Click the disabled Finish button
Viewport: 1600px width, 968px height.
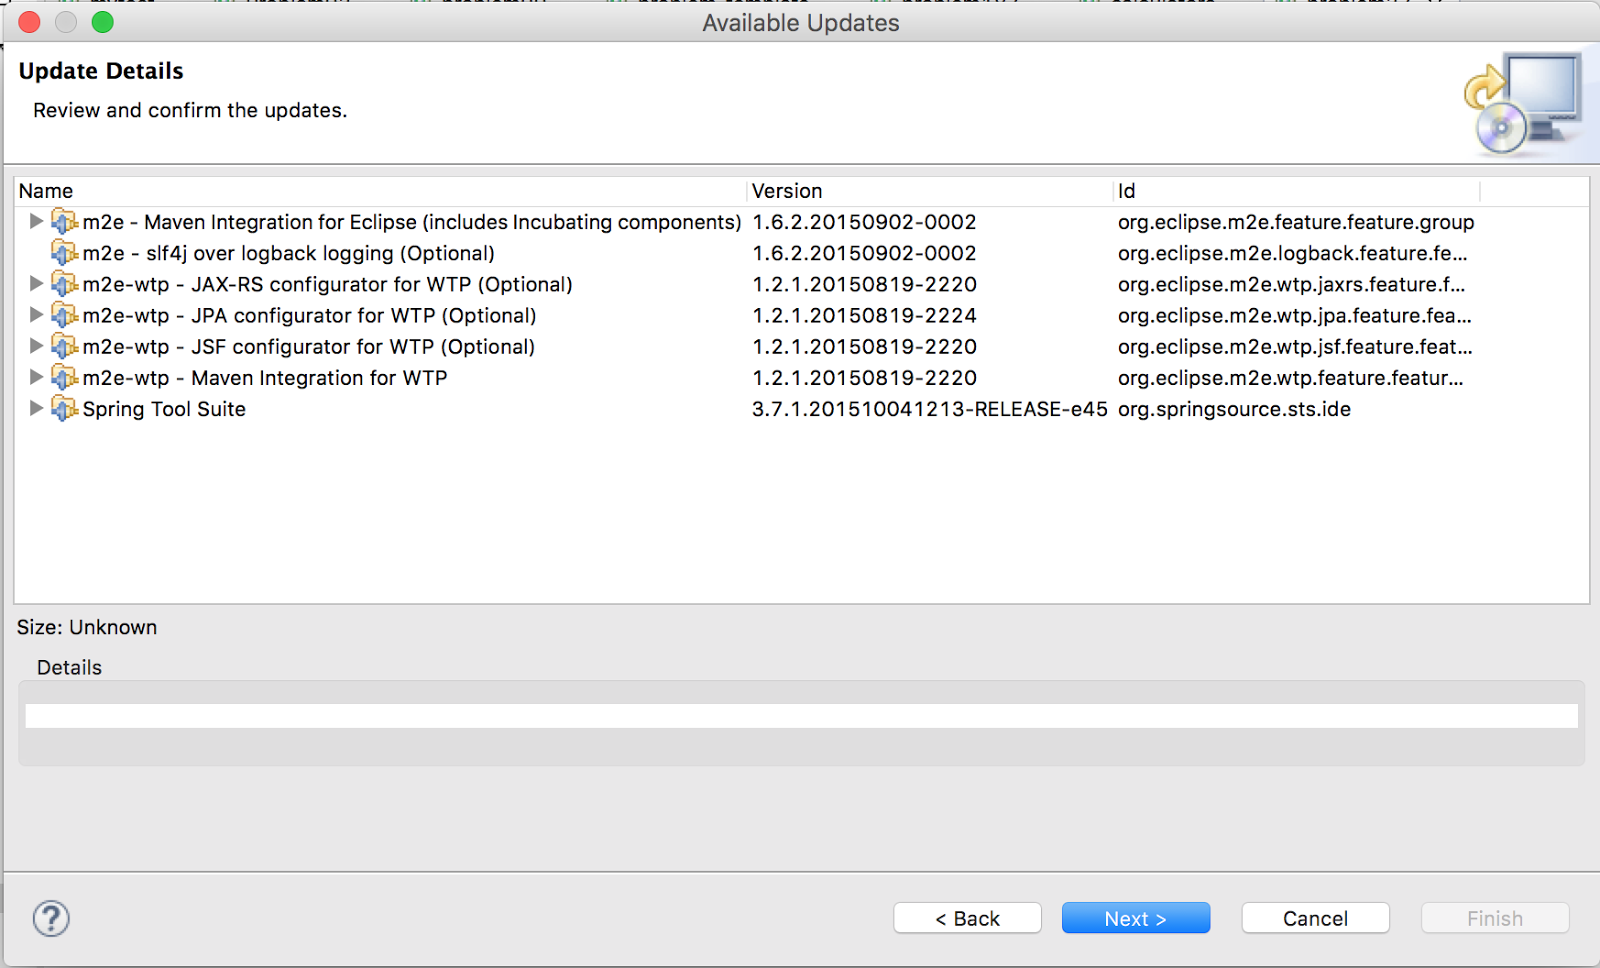pos(1495,918)
